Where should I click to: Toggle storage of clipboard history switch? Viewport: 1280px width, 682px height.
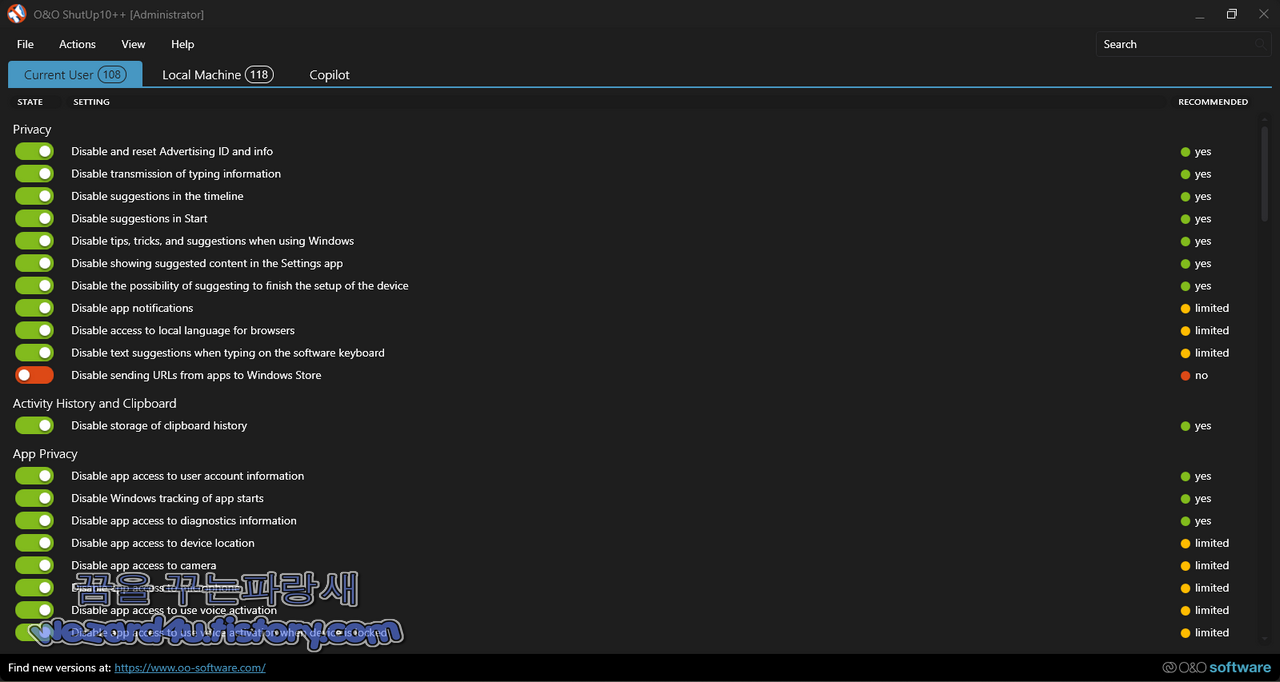[34, 425]
